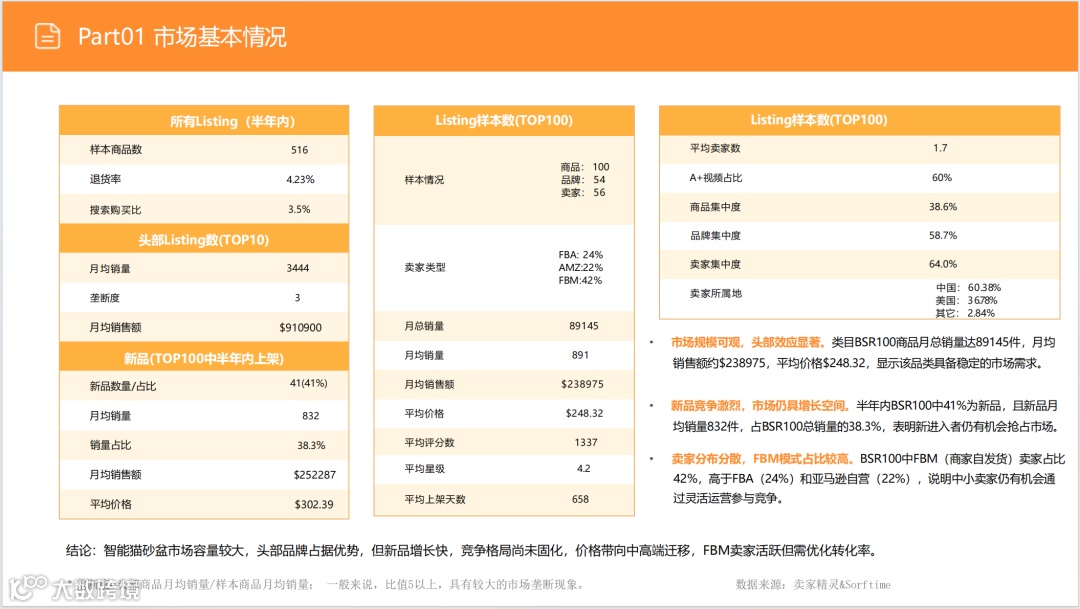This screenshot has height=609, width=1080.
Task: Click the 垄断度 row label
Action: click(x=105, y=298)
